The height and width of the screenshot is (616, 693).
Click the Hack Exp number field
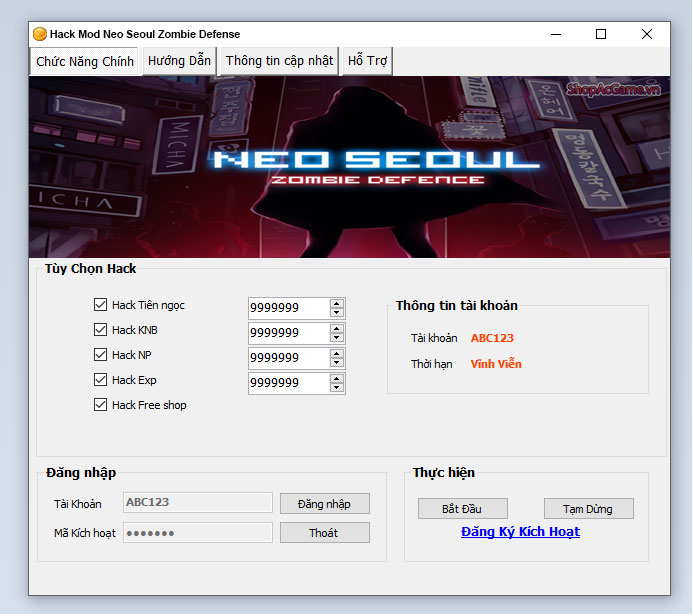coord(289,383)
